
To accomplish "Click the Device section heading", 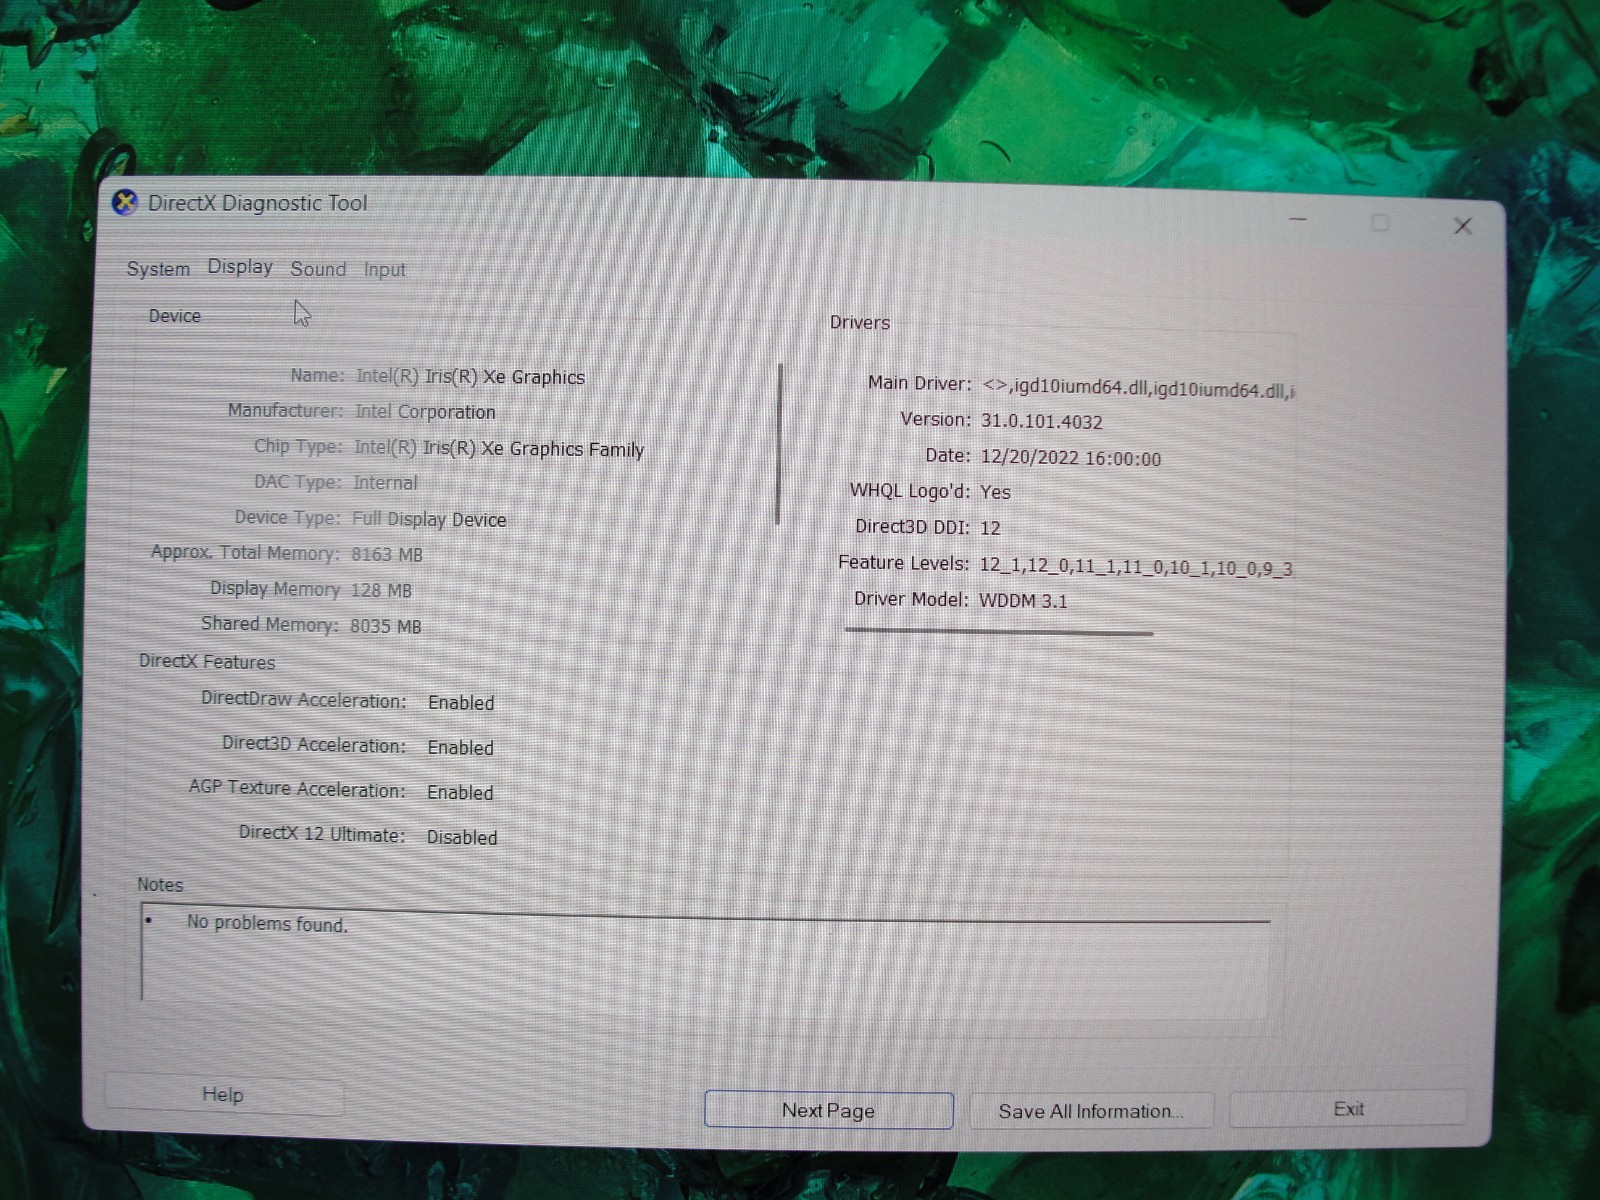I will [x=175, y=316].
